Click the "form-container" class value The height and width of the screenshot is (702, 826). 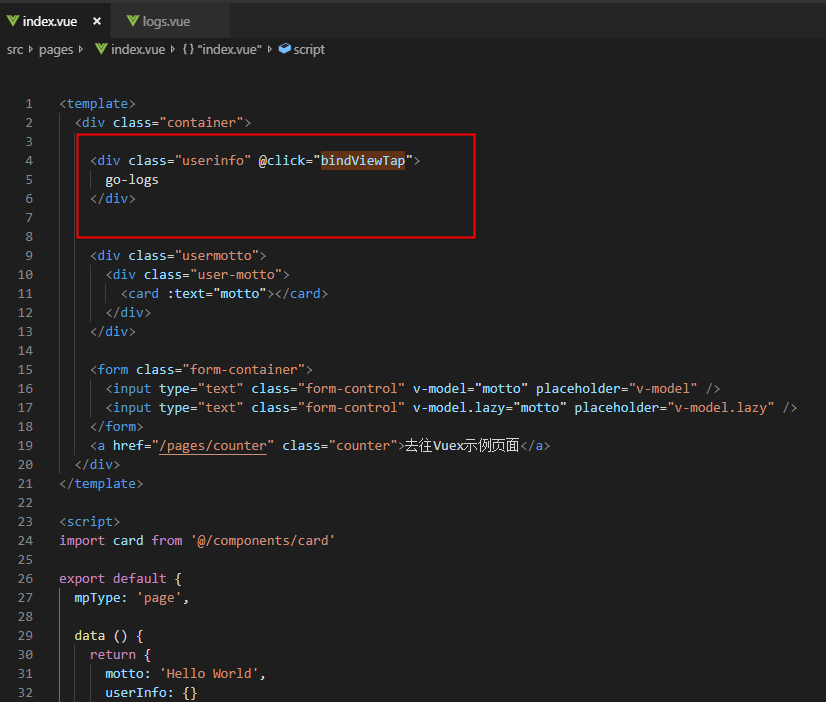(243, 370)
